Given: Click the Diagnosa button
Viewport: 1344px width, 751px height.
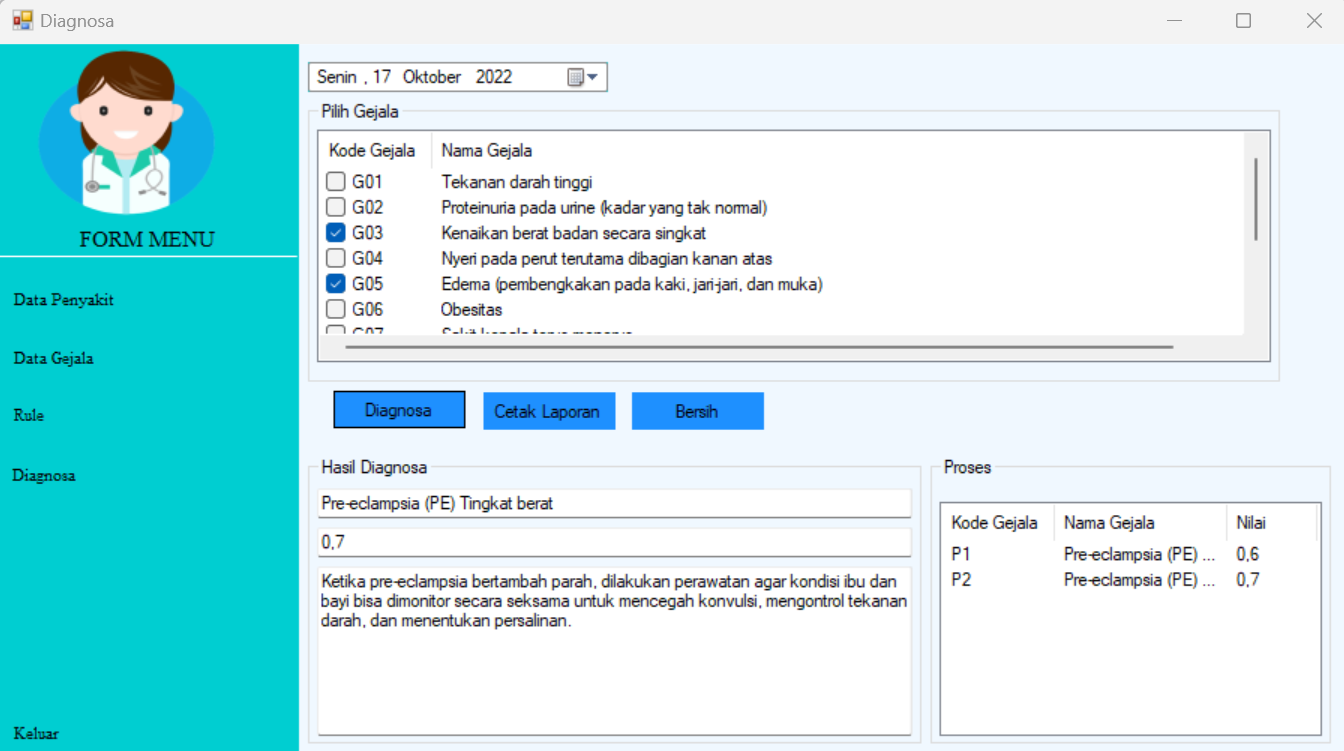Looking at the screenshot, I should click(399, 409).
